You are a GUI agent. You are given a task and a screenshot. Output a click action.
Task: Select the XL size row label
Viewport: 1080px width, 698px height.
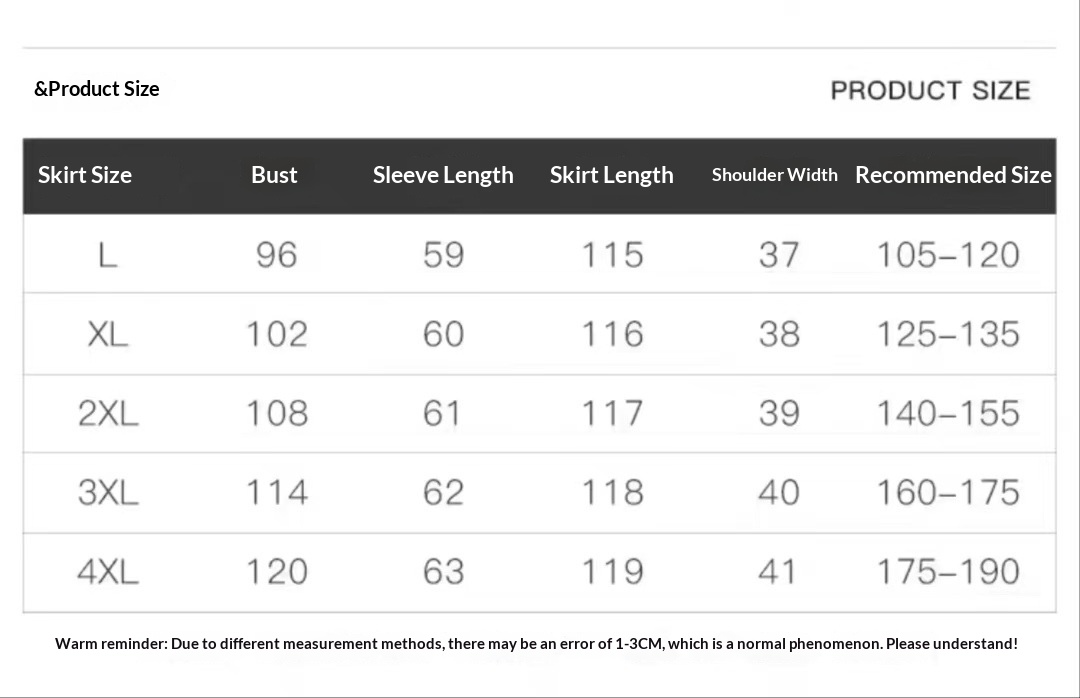pyautogui.click(x=108, y=334)
